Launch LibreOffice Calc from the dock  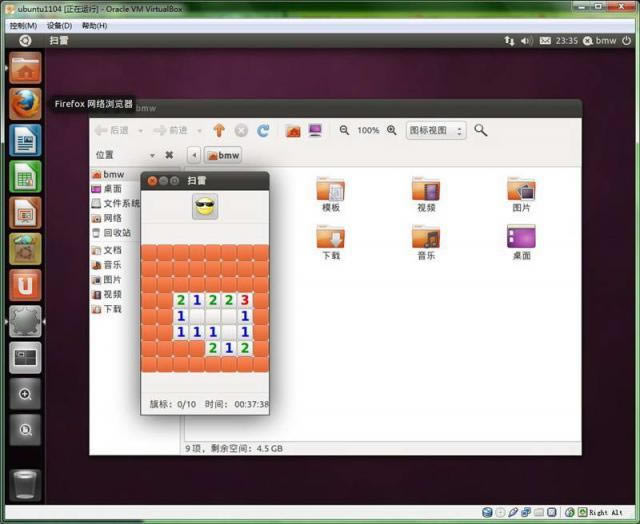(25, 176)
